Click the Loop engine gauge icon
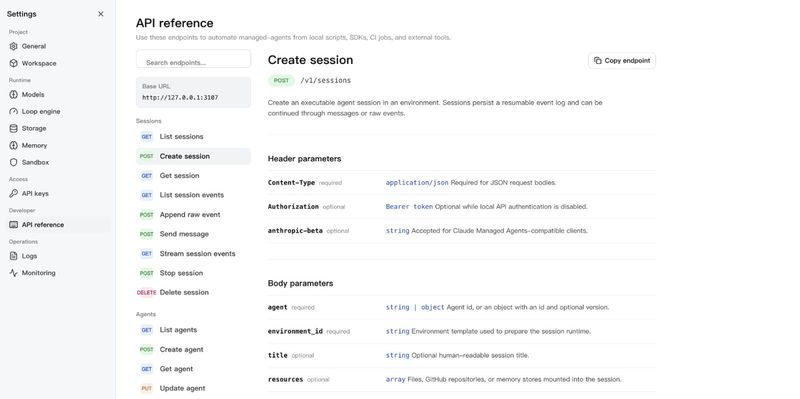The image size is (800, 399). coord(13,111)
